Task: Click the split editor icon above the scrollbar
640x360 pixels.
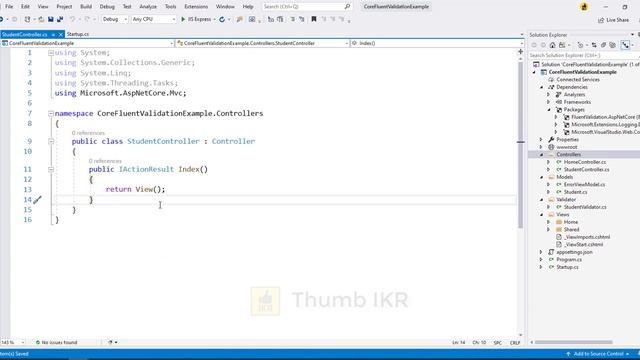Action: coord(520,52)
